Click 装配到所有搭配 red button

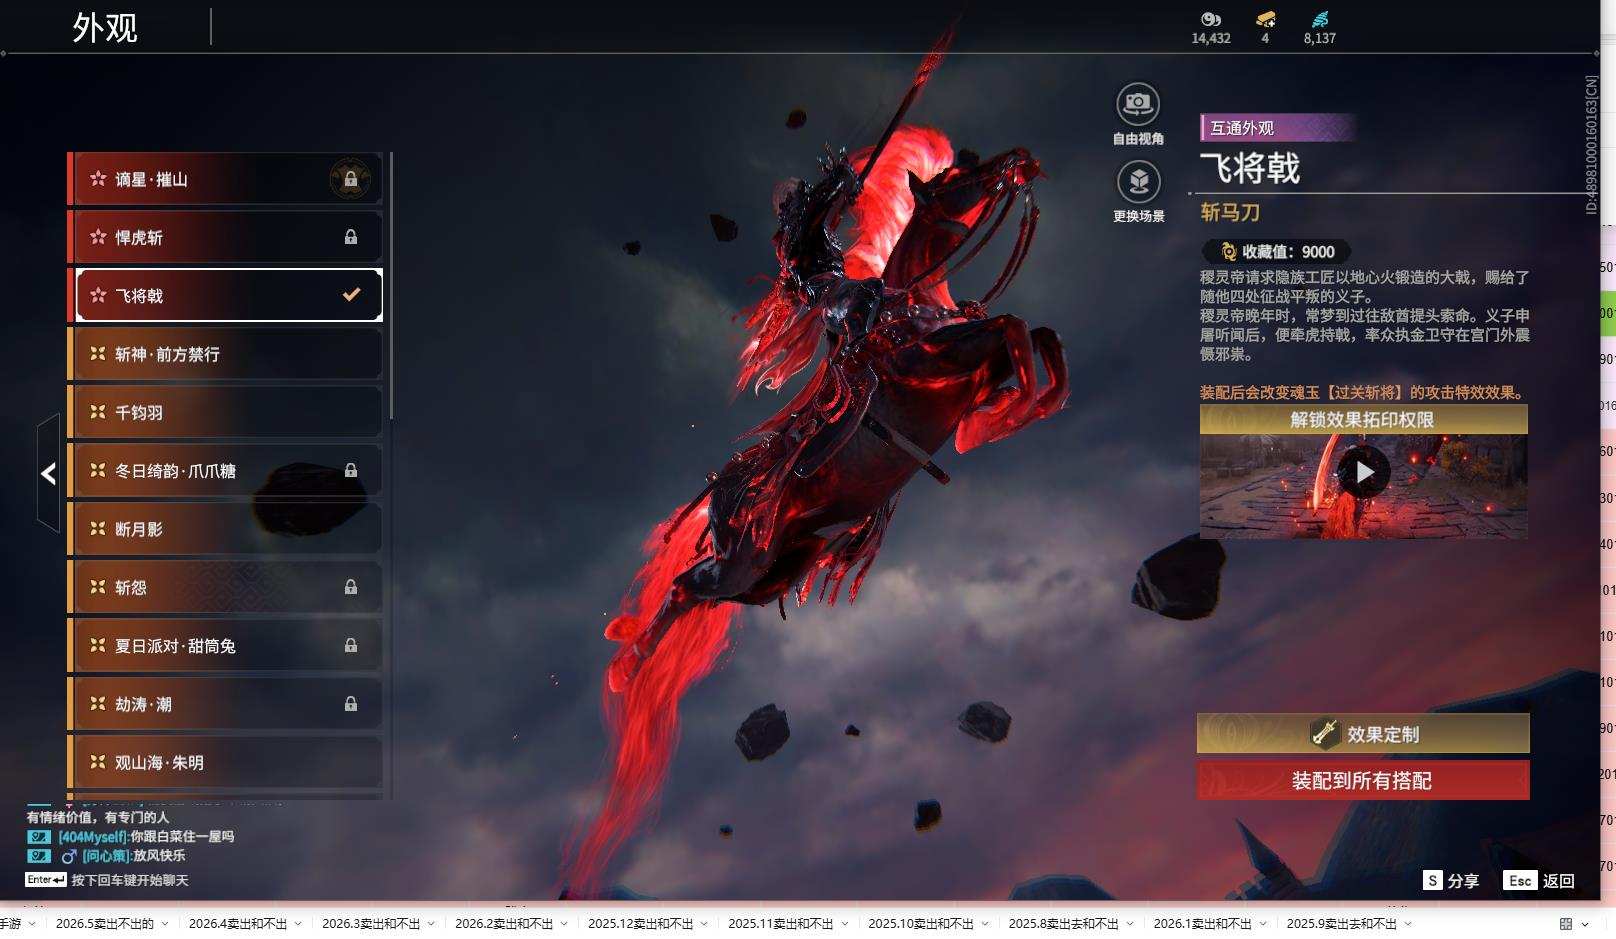tap(1363, 780)
